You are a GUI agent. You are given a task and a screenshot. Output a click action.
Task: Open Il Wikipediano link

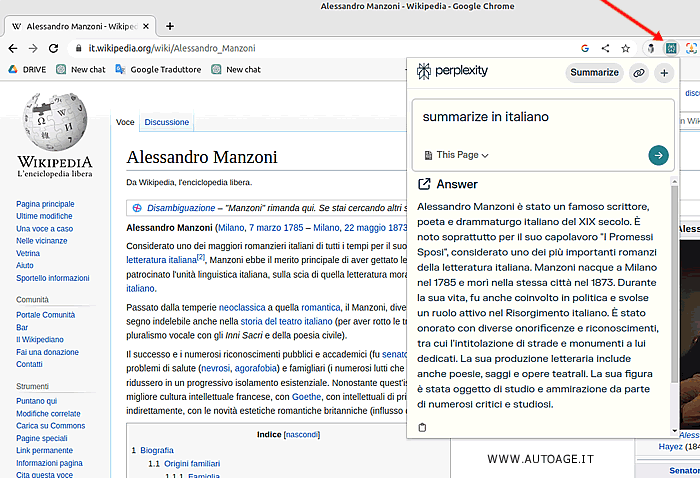click(40, 339)
